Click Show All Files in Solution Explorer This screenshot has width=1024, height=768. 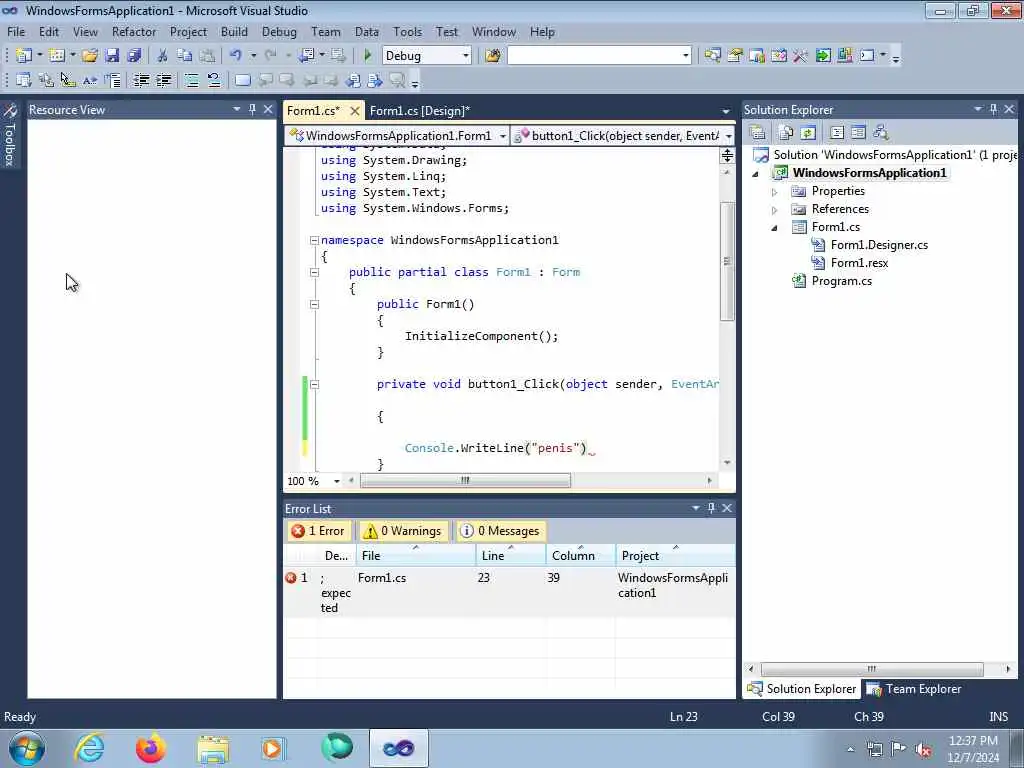pos(786,133)
